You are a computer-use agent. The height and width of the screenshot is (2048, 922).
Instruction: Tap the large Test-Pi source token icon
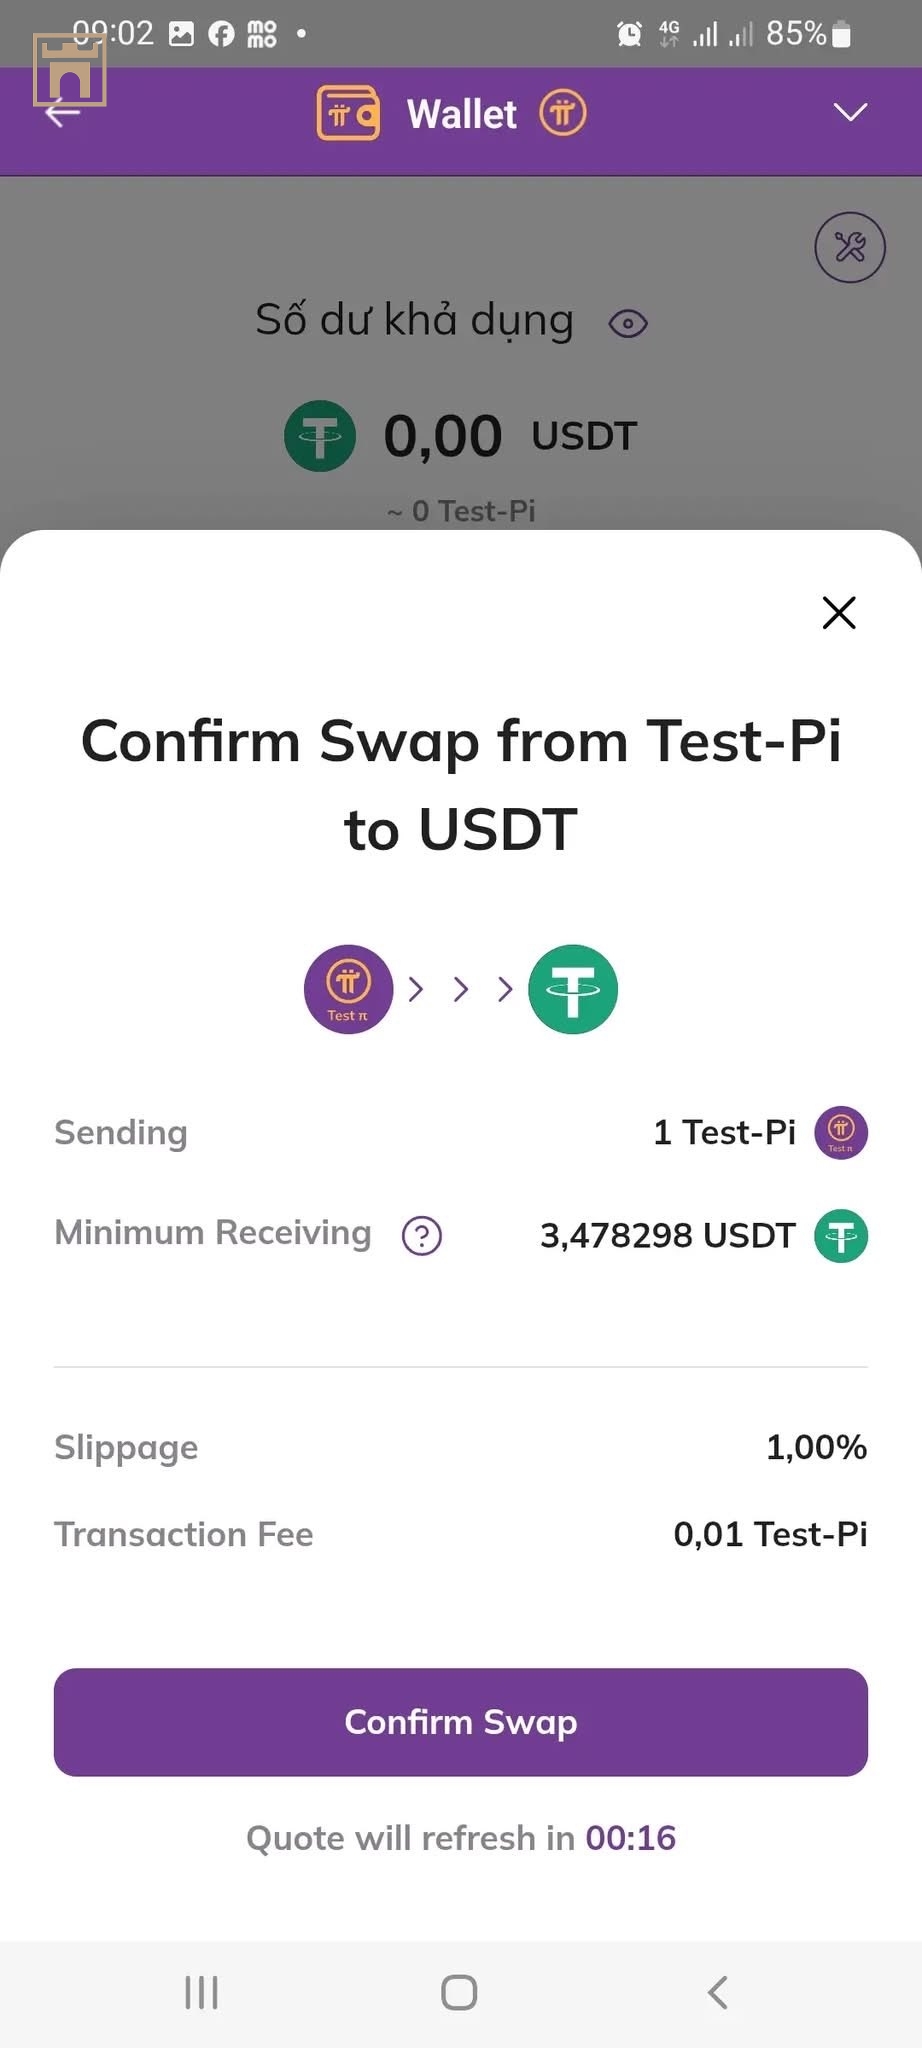tap(348, 989)
